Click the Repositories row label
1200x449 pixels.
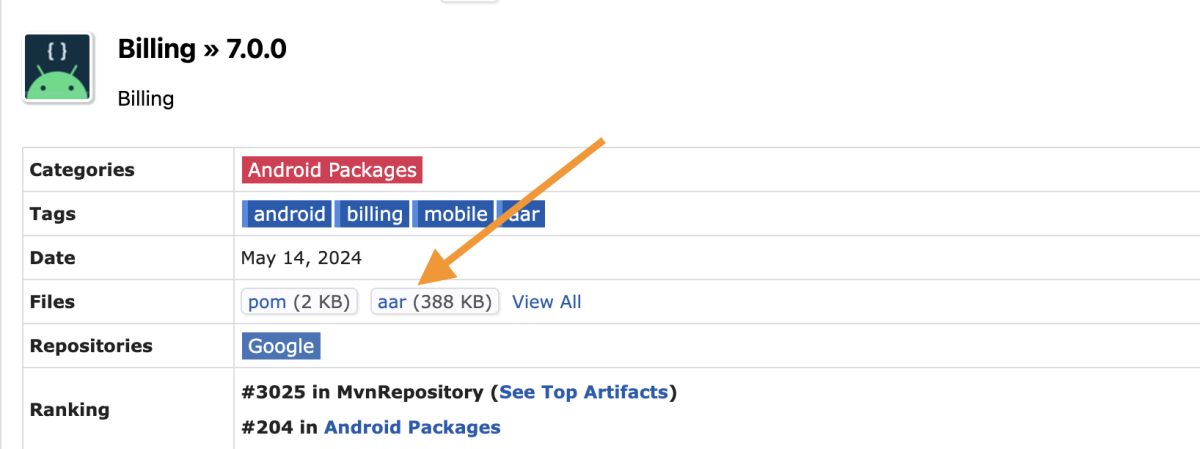[x=91, y=346]
